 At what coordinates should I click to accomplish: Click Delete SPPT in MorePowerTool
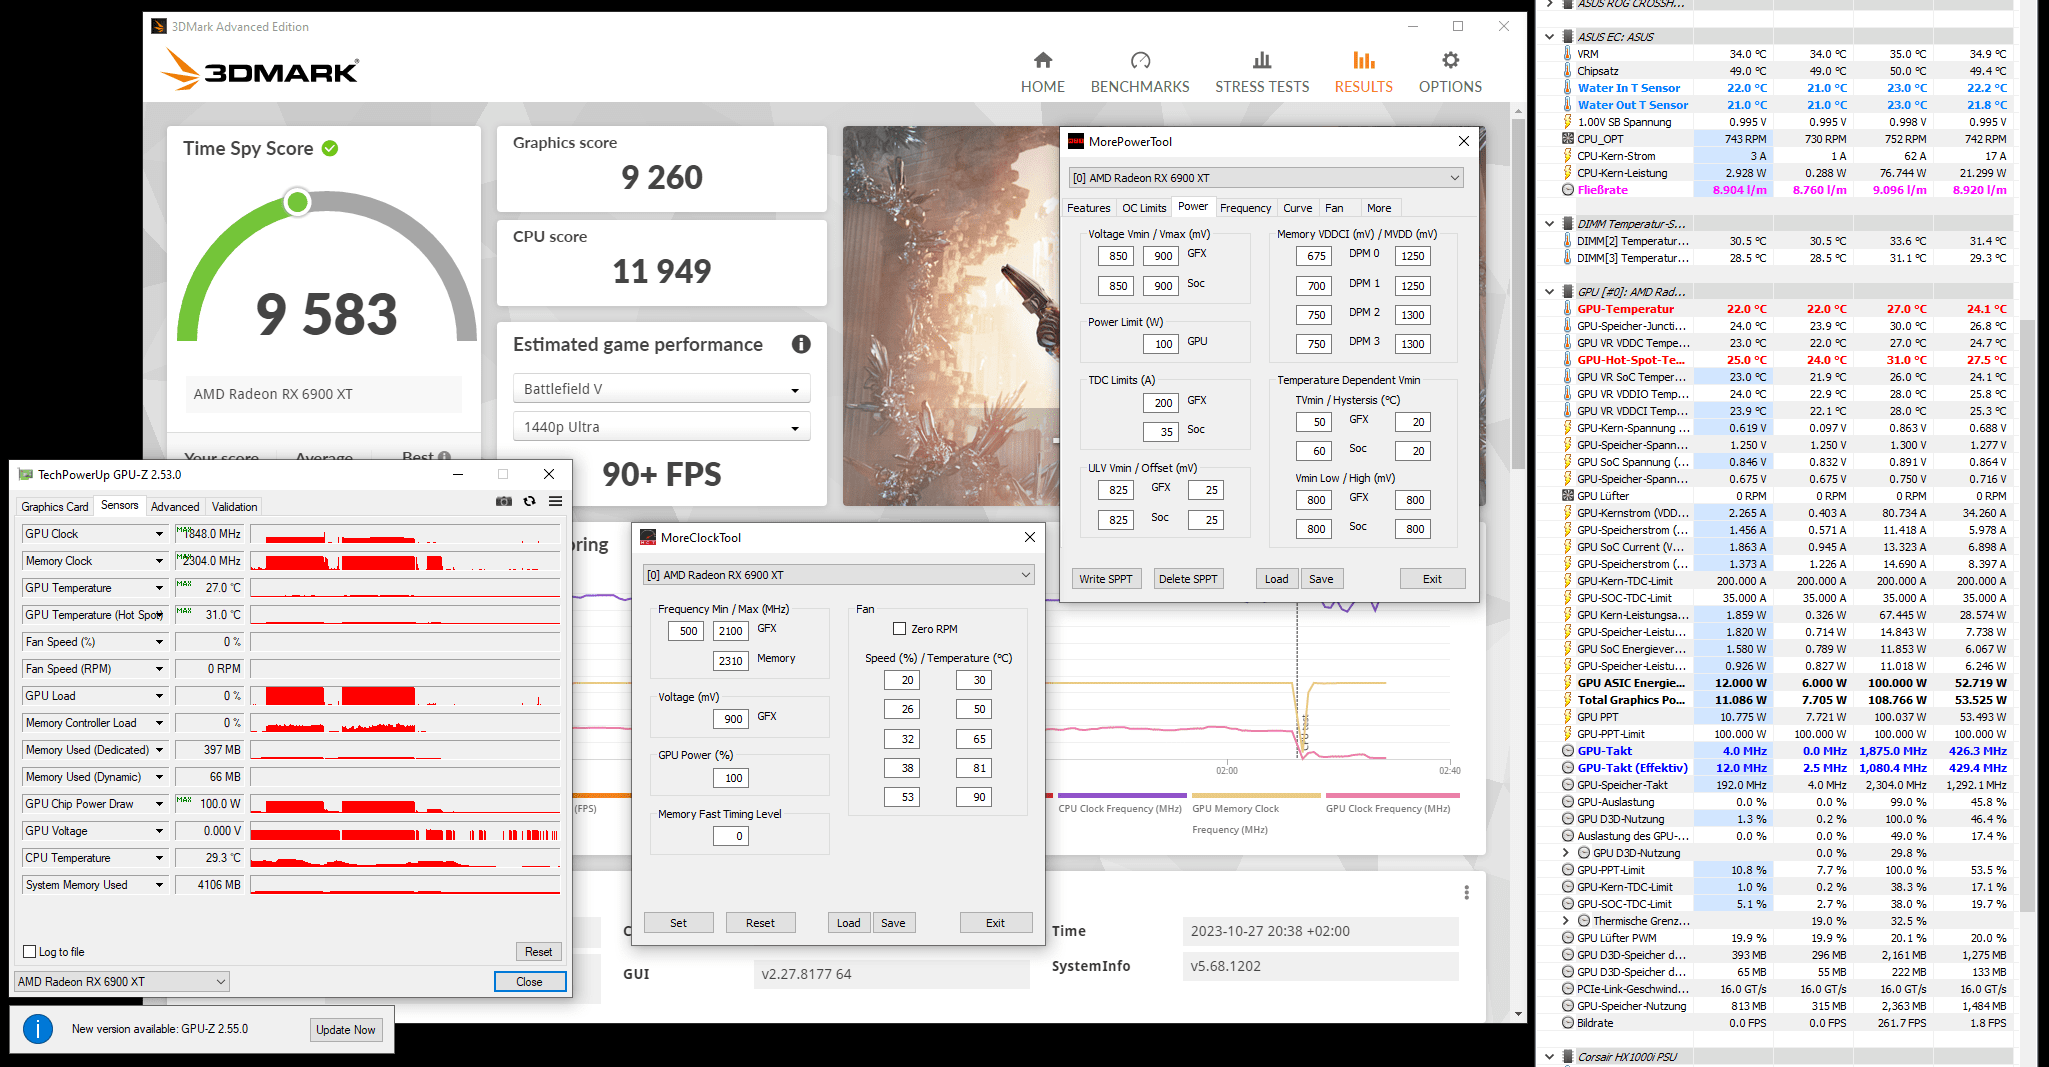(x=1188, y=579)
